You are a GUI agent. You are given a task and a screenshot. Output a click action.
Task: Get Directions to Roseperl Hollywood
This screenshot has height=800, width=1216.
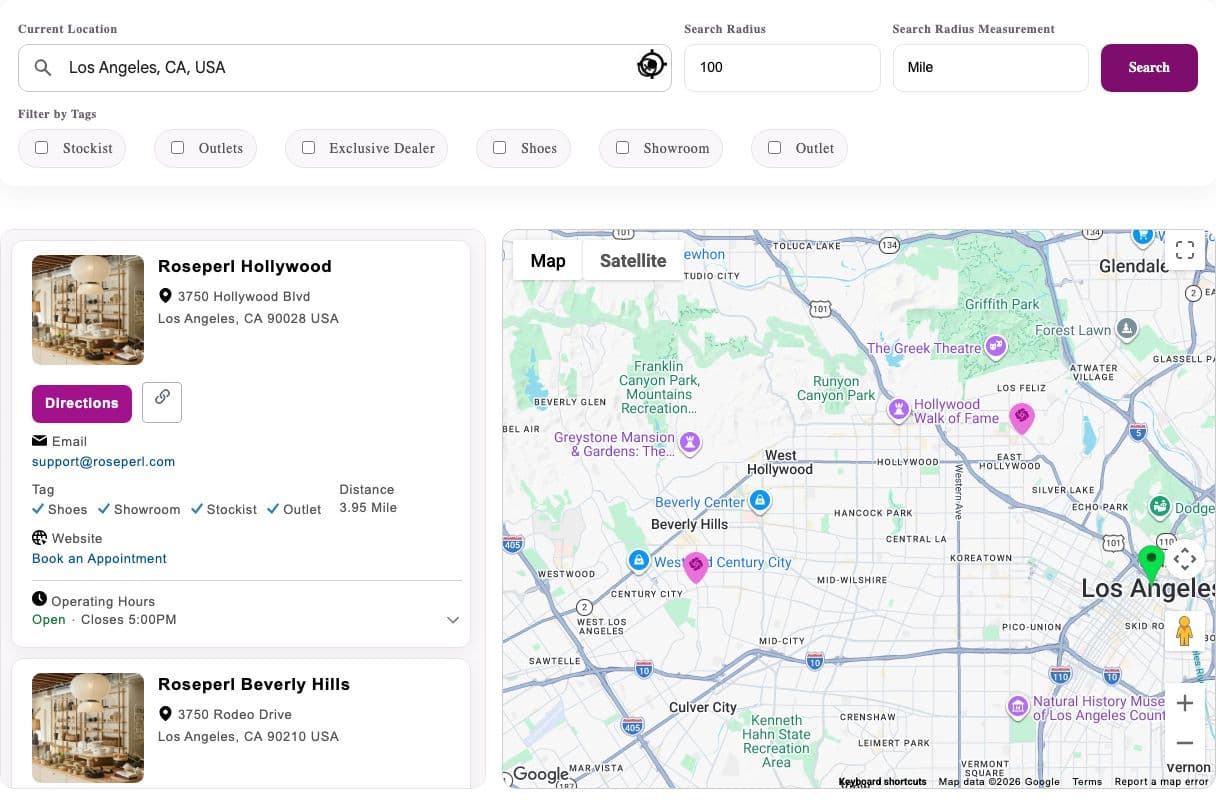click(x=82, y=403)
